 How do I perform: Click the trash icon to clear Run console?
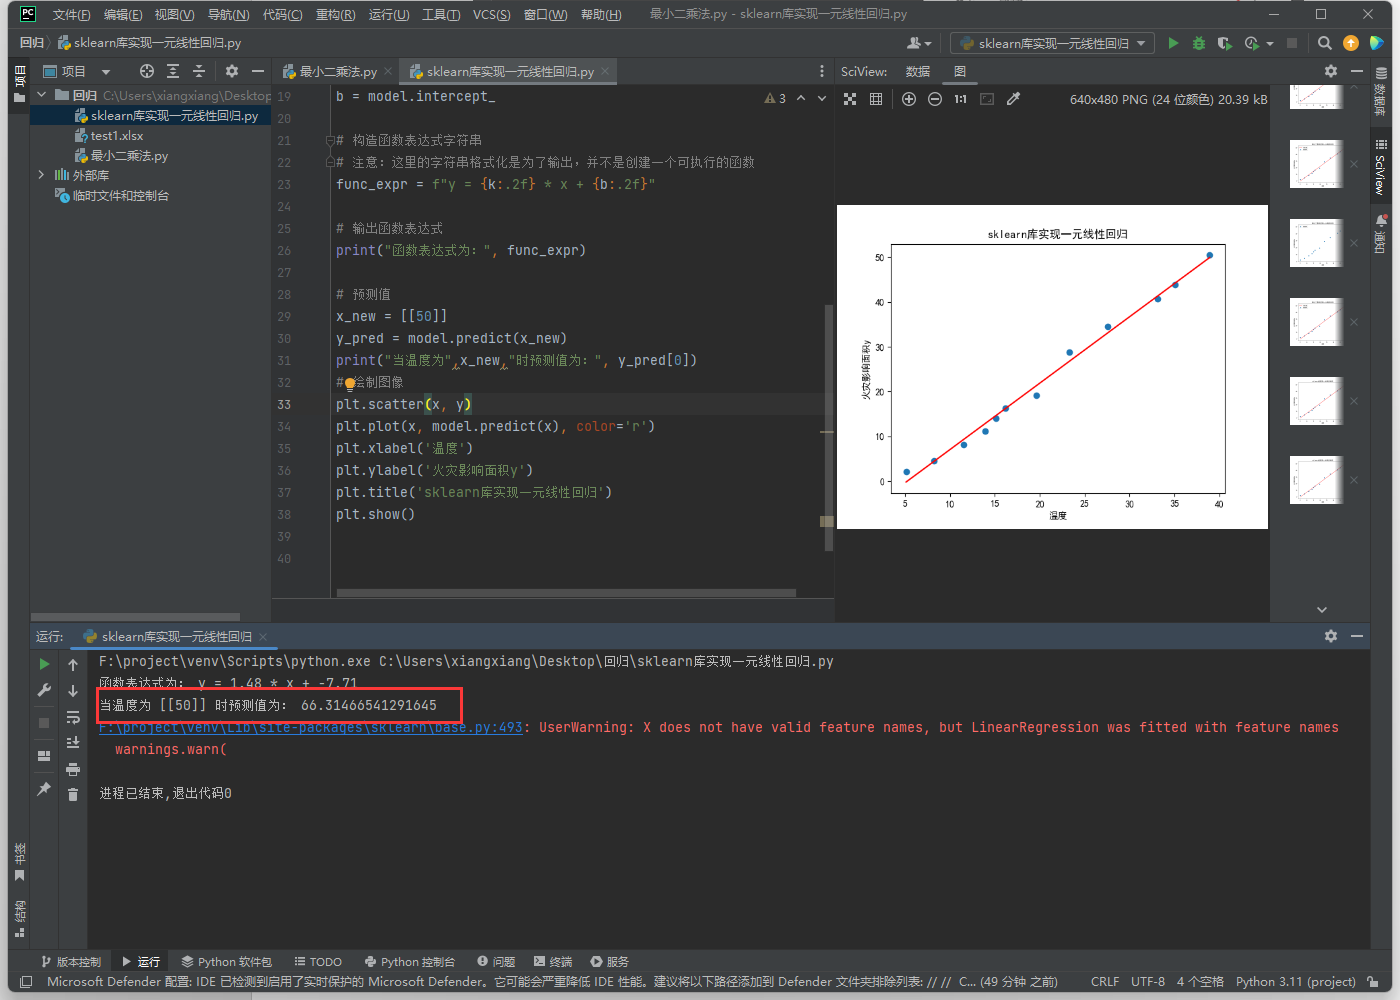coord(73,794)
